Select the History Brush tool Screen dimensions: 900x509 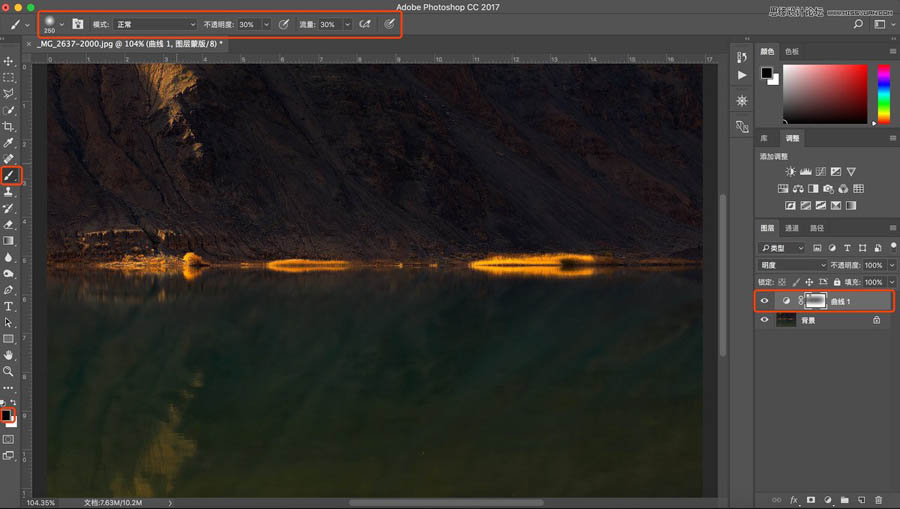tap(9, 208)
